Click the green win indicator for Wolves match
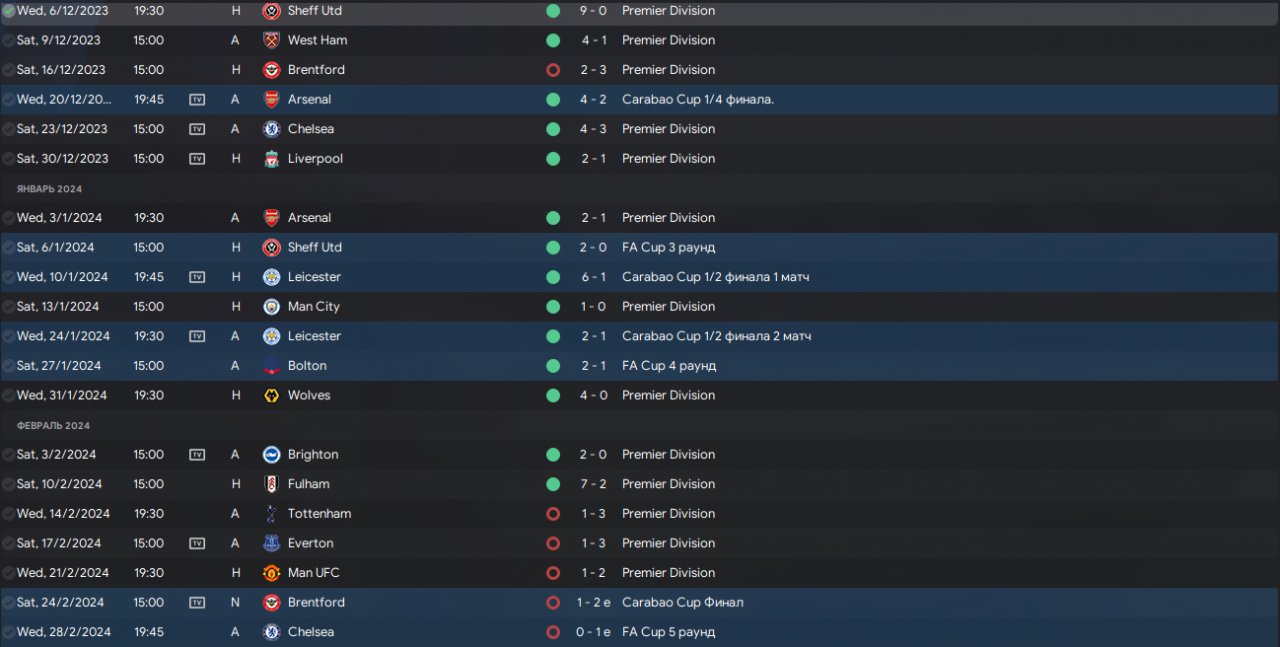Image resolution: width=1280 pixels, height=647 pixels. (x=553, y=395)
